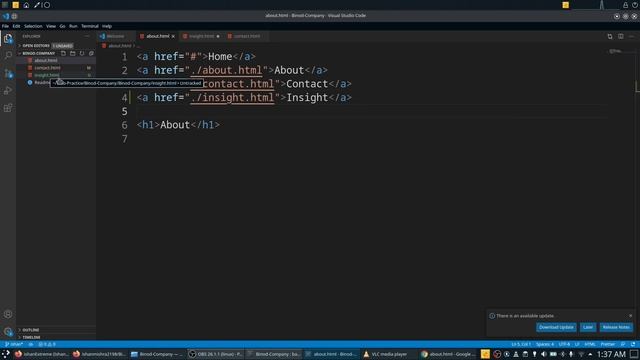Open the Explorer panel more actions menu
The image size is (640, 360).
click(x=87, y=36)
